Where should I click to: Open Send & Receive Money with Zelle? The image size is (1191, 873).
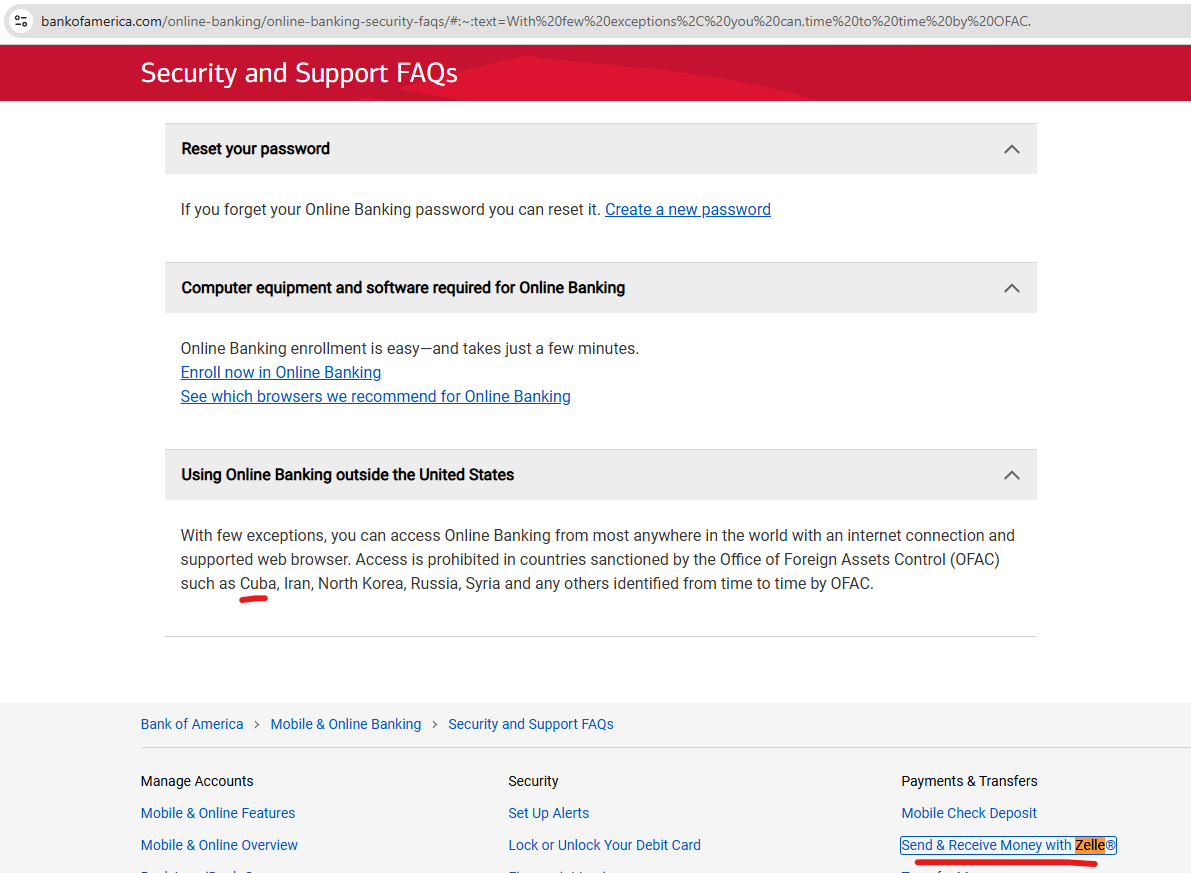[1007, 845]
